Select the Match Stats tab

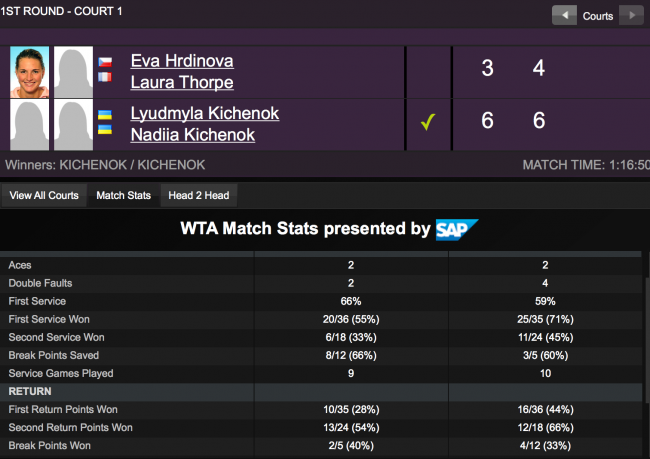123,195
